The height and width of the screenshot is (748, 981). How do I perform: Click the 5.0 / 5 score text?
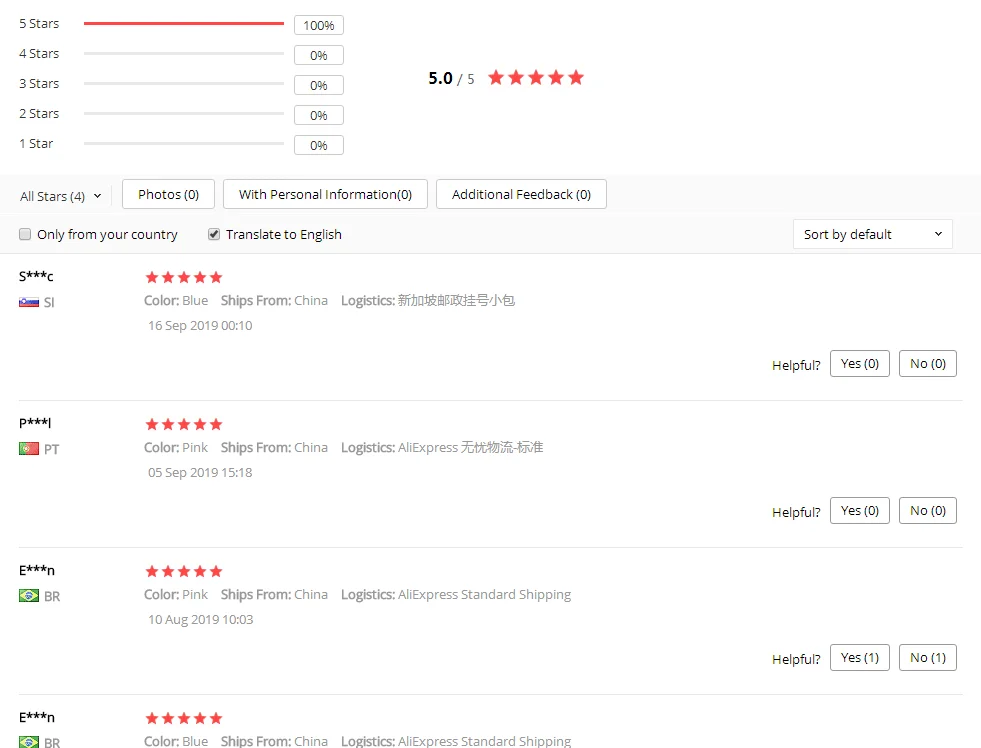pos(451,79)
